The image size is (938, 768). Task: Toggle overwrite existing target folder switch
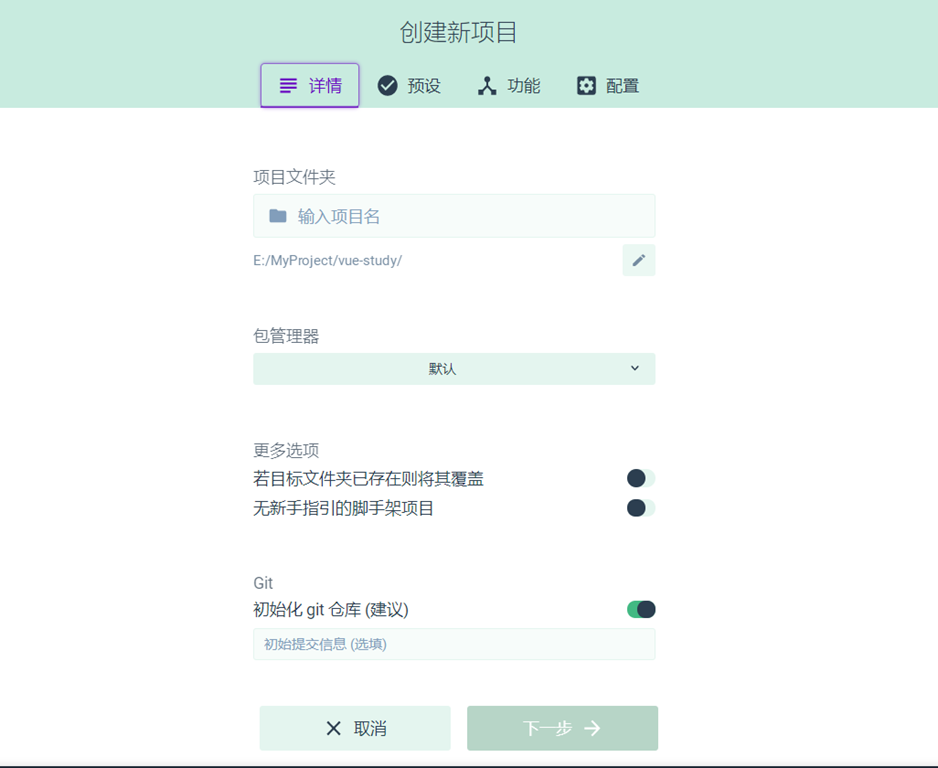click(x=640, y=479)
